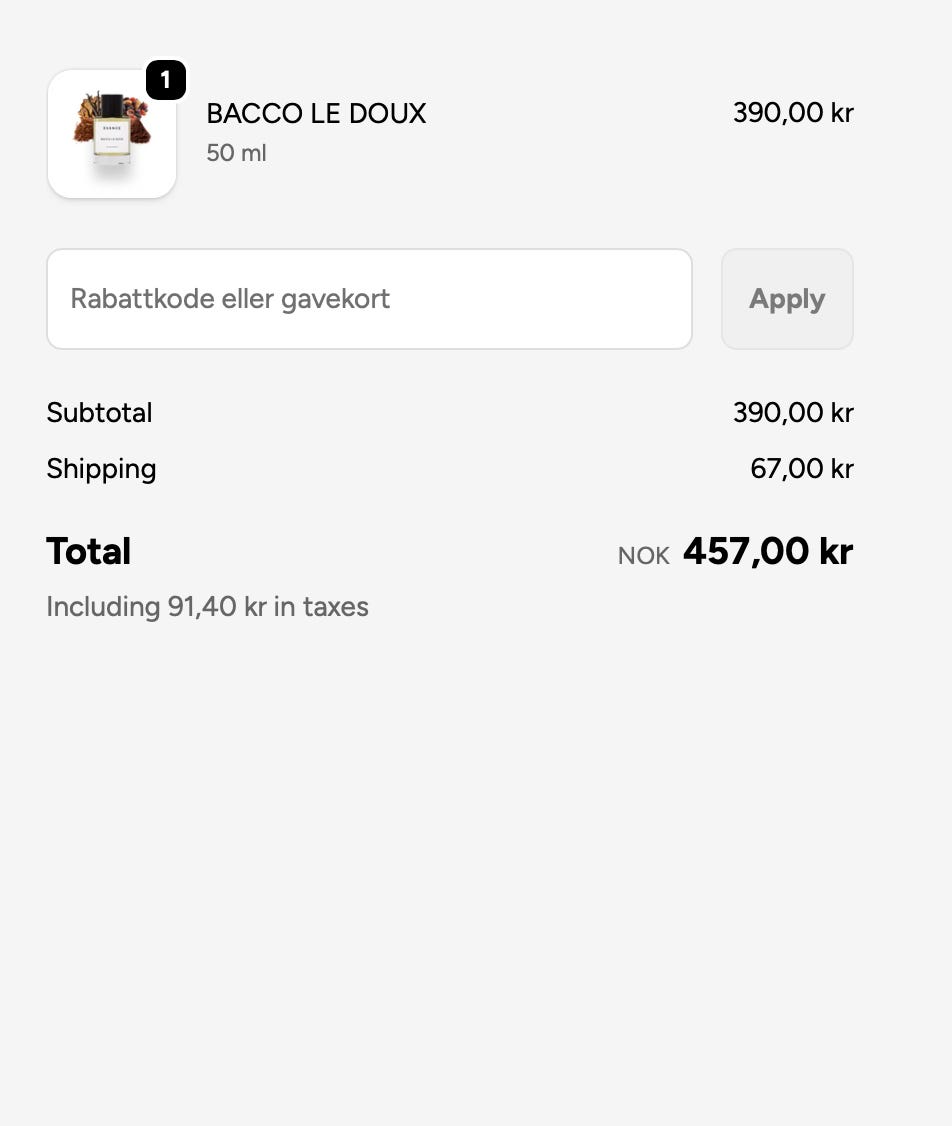The width and height of the screenshot is (952, 1126).
Task: Click the words 'in taxes' in tax note
Action: click(321, 607)
